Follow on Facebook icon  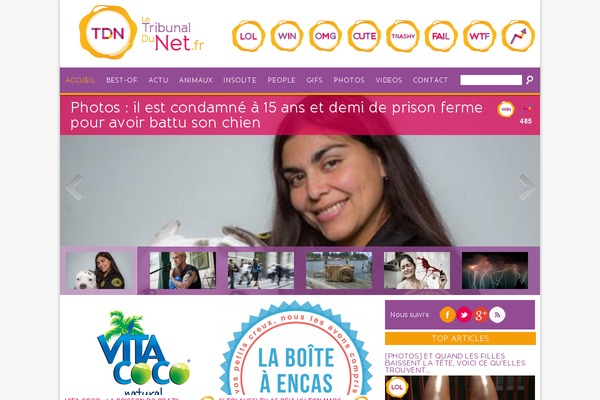[x=447, y=315]
